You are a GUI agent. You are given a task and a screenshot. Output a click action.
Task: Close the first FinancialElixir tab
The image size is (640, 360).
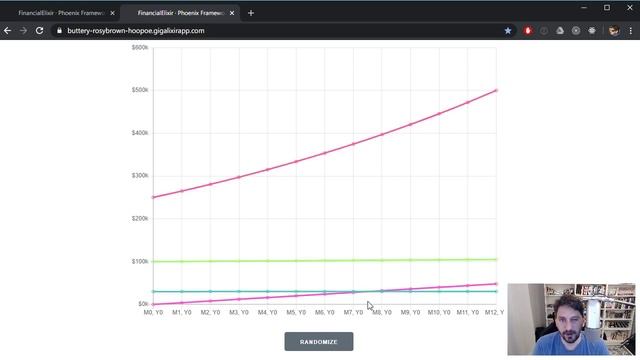112,13
